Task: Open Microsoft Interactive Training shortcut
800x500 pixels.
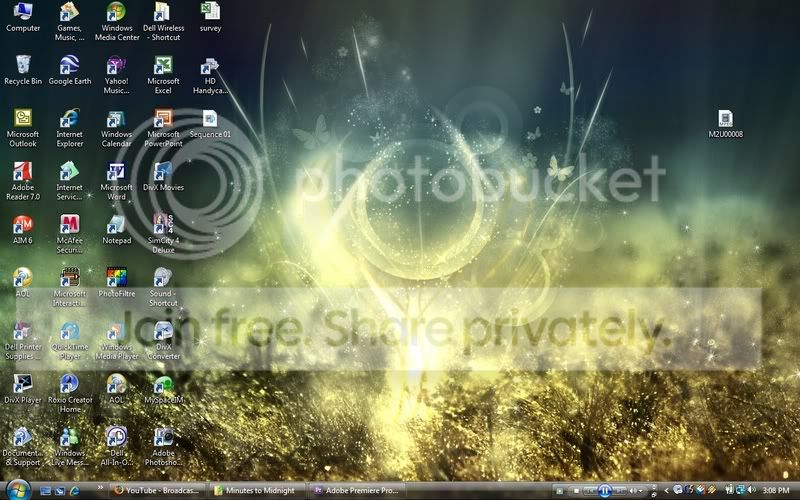Action: click(69, 287)
